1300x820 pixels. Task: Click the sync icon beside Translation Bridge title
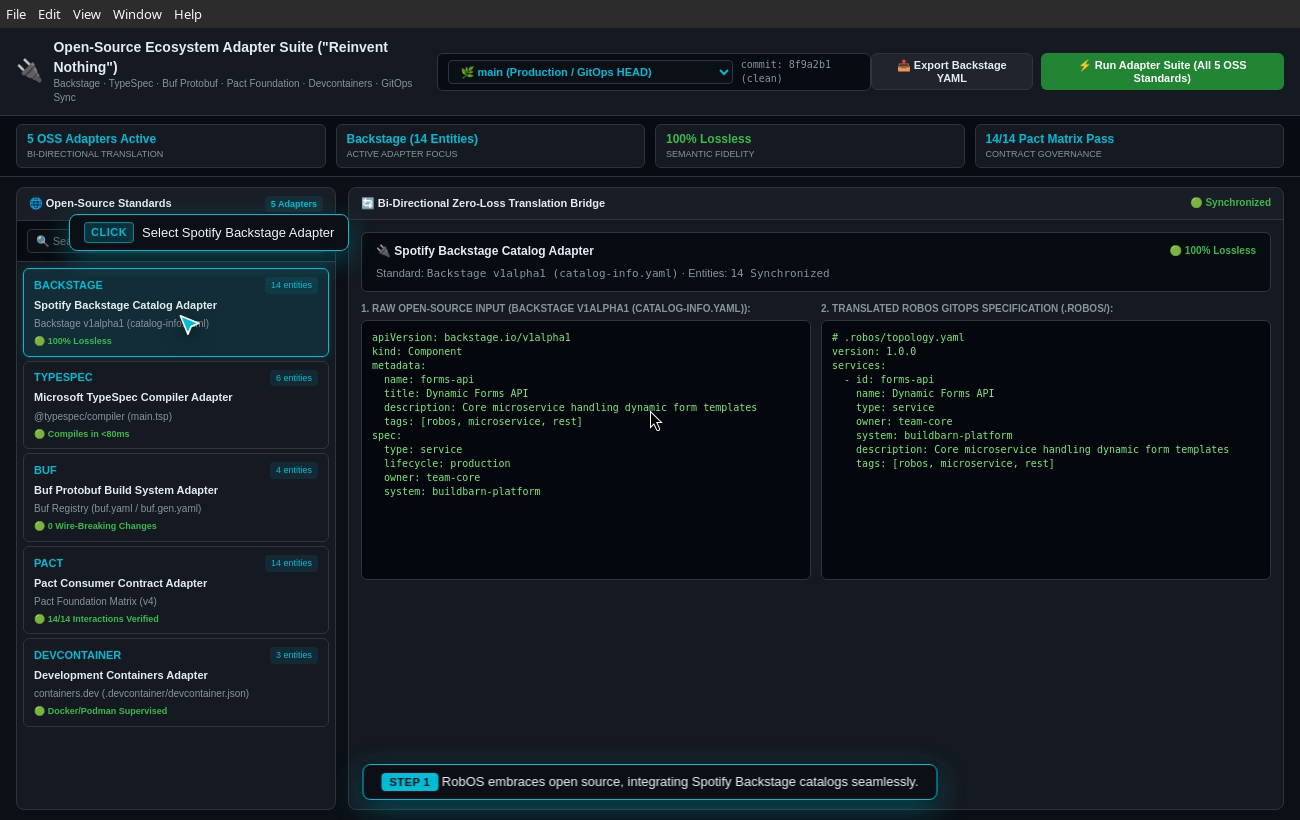(367, 203)
